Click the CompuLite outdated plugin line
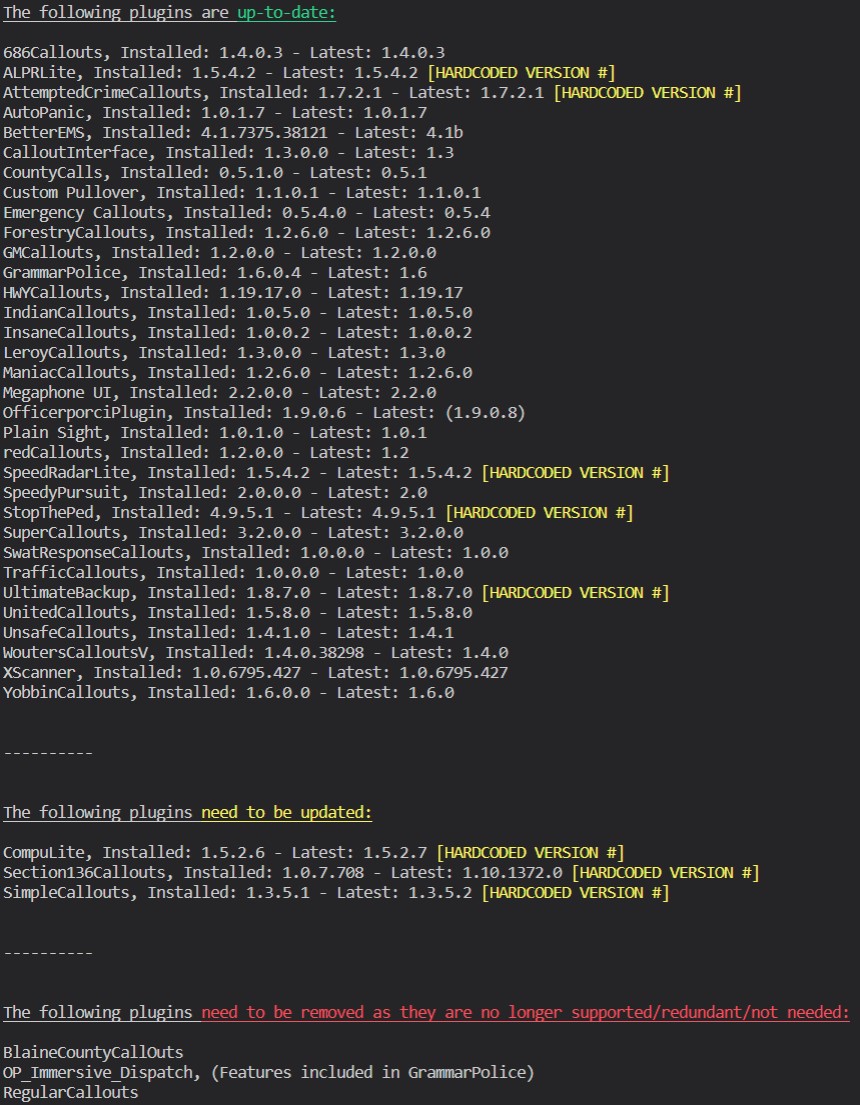 (215, 852)
